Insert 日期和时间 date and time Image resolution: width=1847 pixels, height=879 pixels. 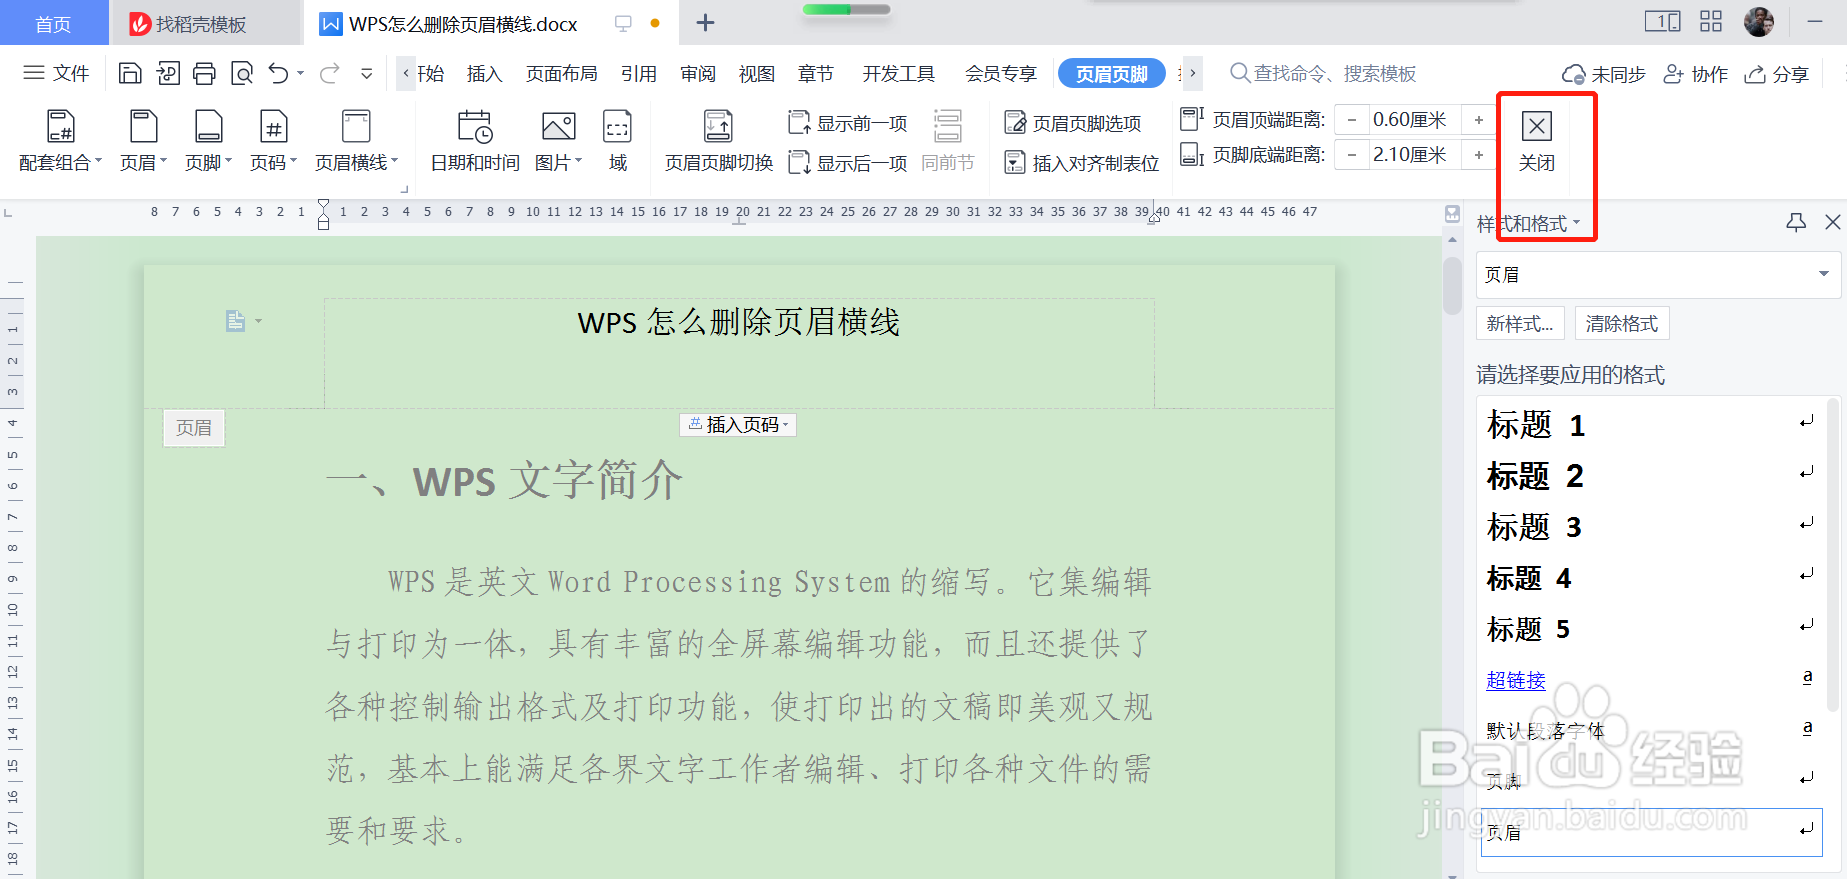(475, 141)
